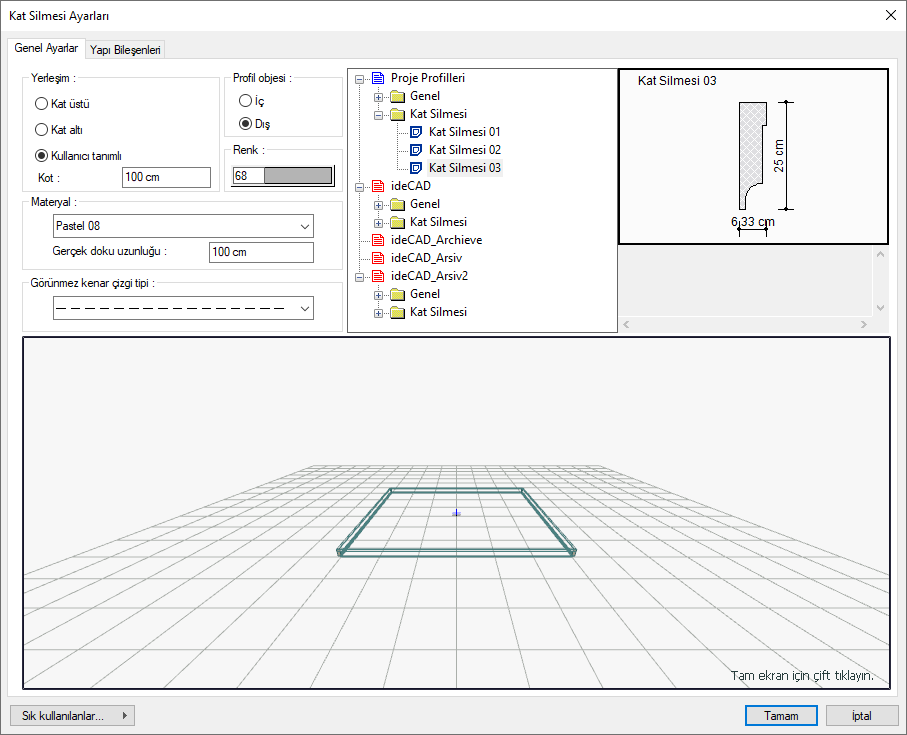Select the İç profile object option
907x735 pixels.
tap(245, 101)
